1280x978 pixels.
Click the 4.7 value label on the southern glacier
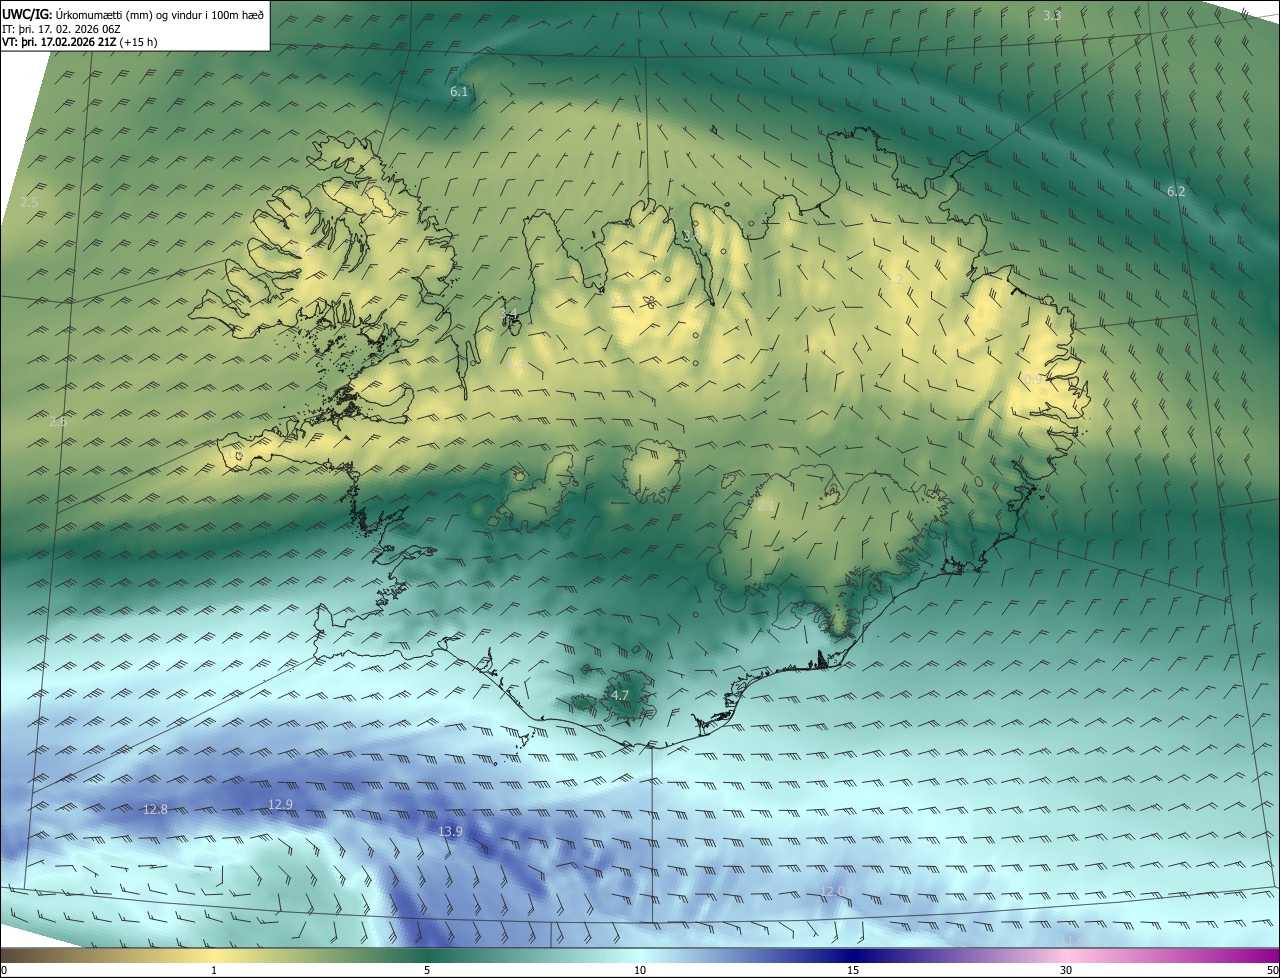(x=620, y=695)
